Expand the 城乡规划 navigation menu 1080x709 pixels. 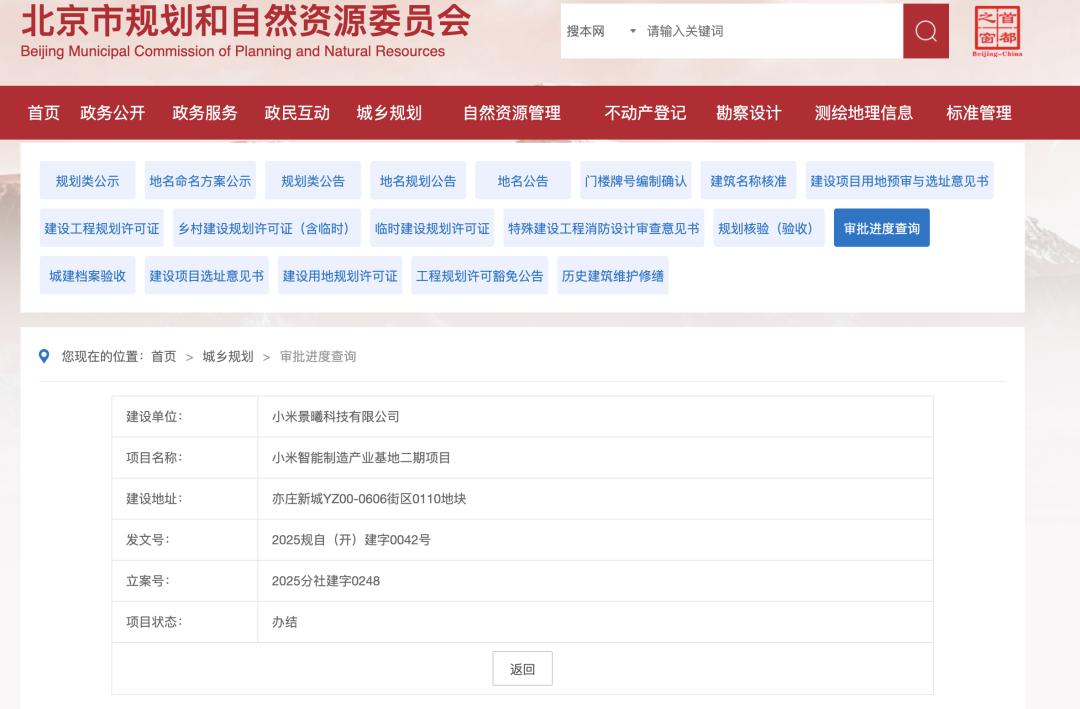click(x=389, y=114)
